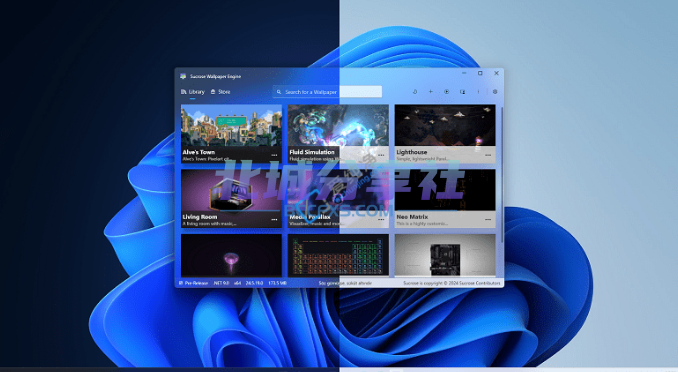
Task: Click the wallpaper list vertical scrollbar
Action: (502, 175)
